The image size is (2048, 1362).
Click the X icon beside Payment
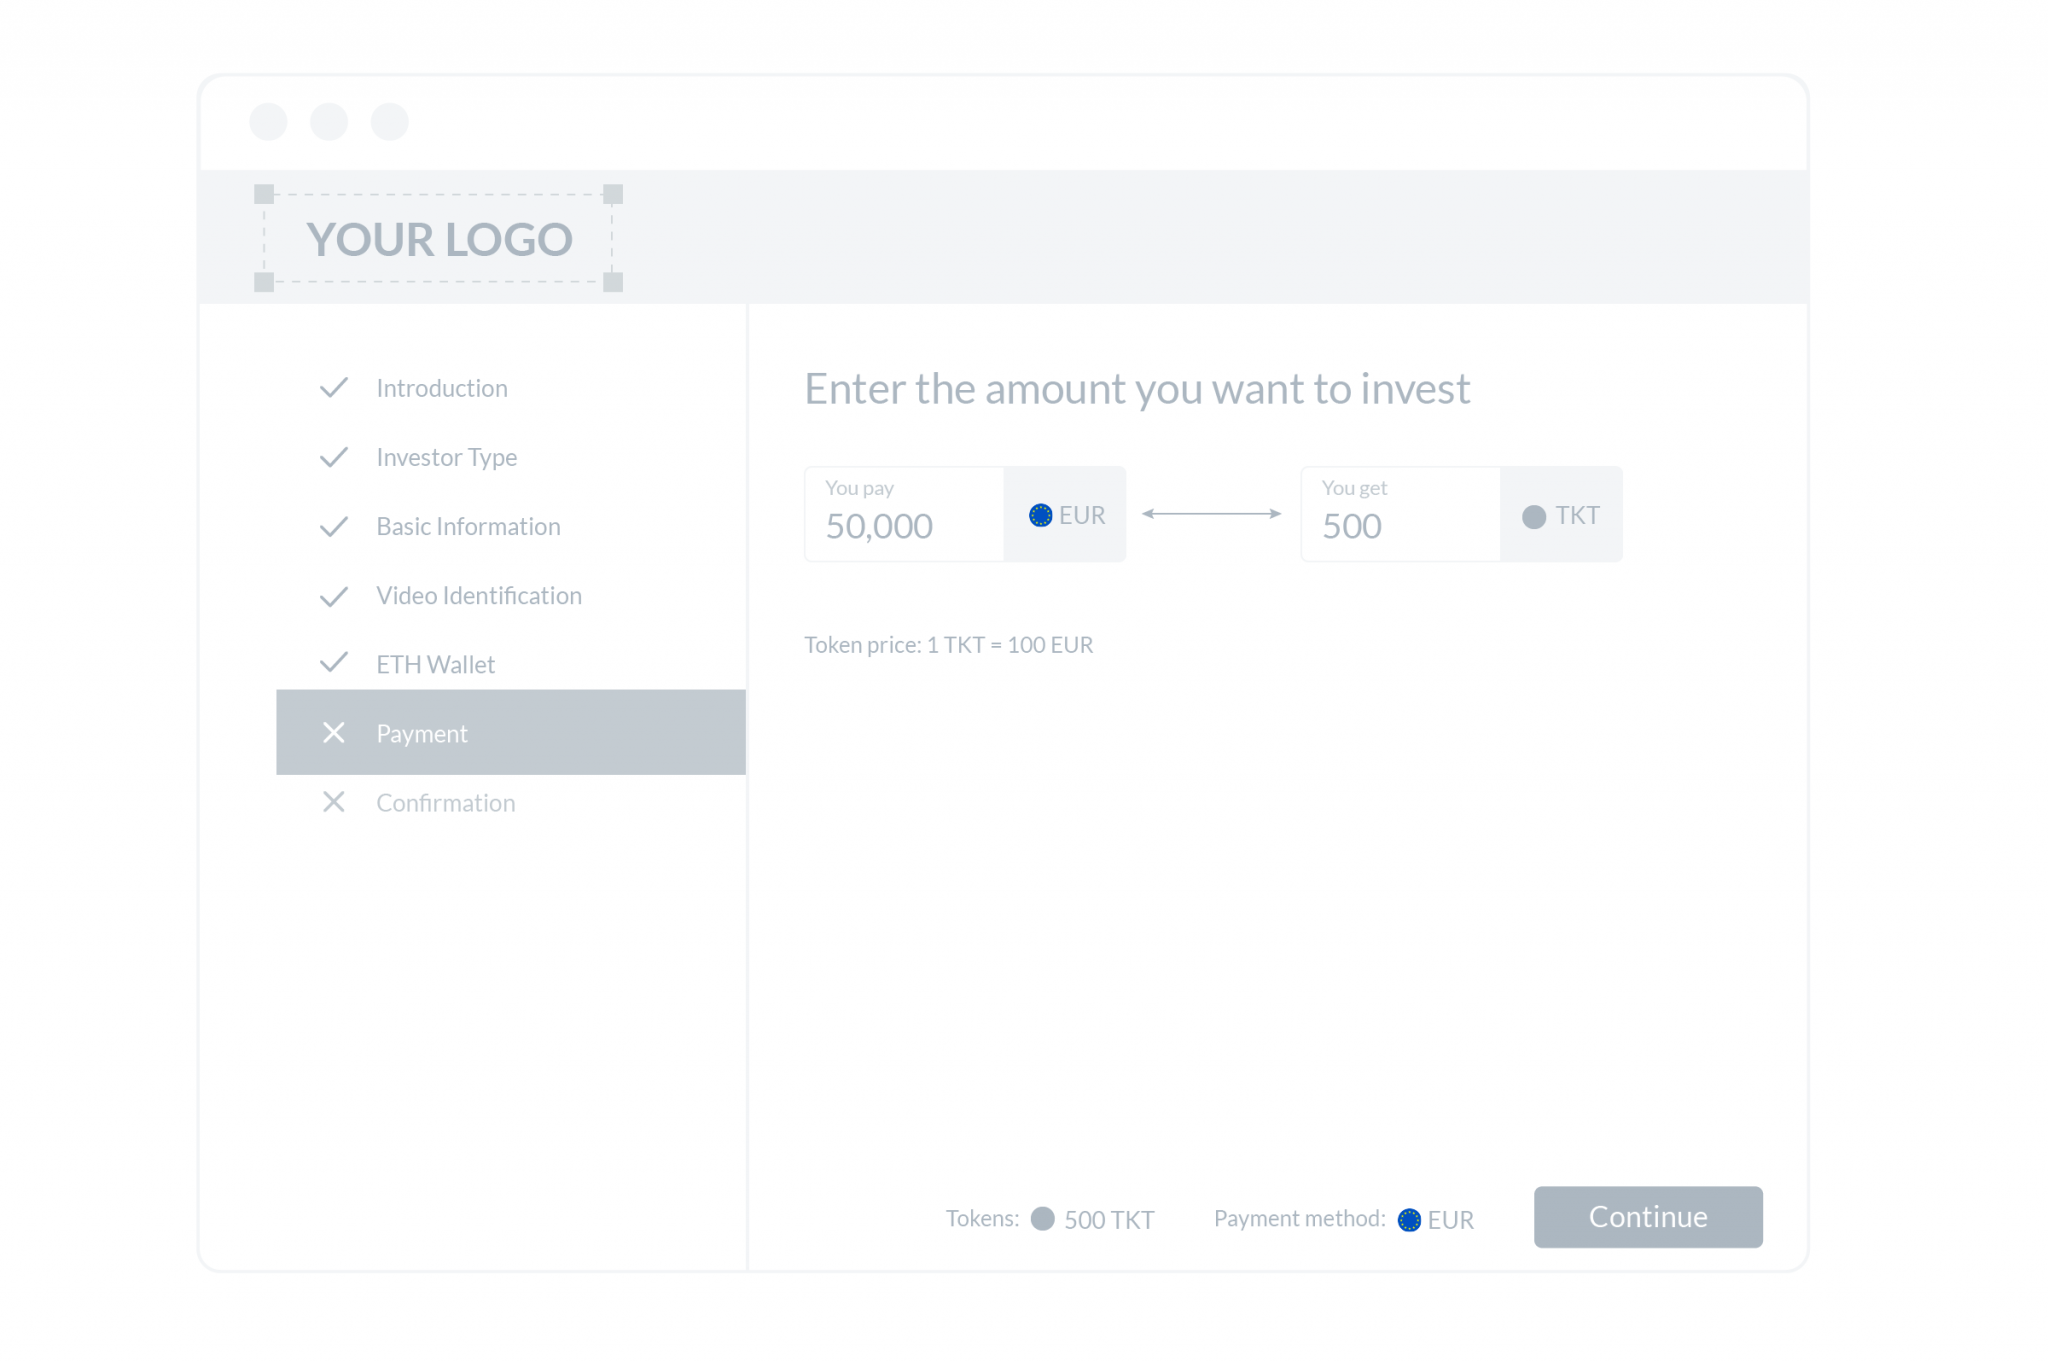[333, 733]
